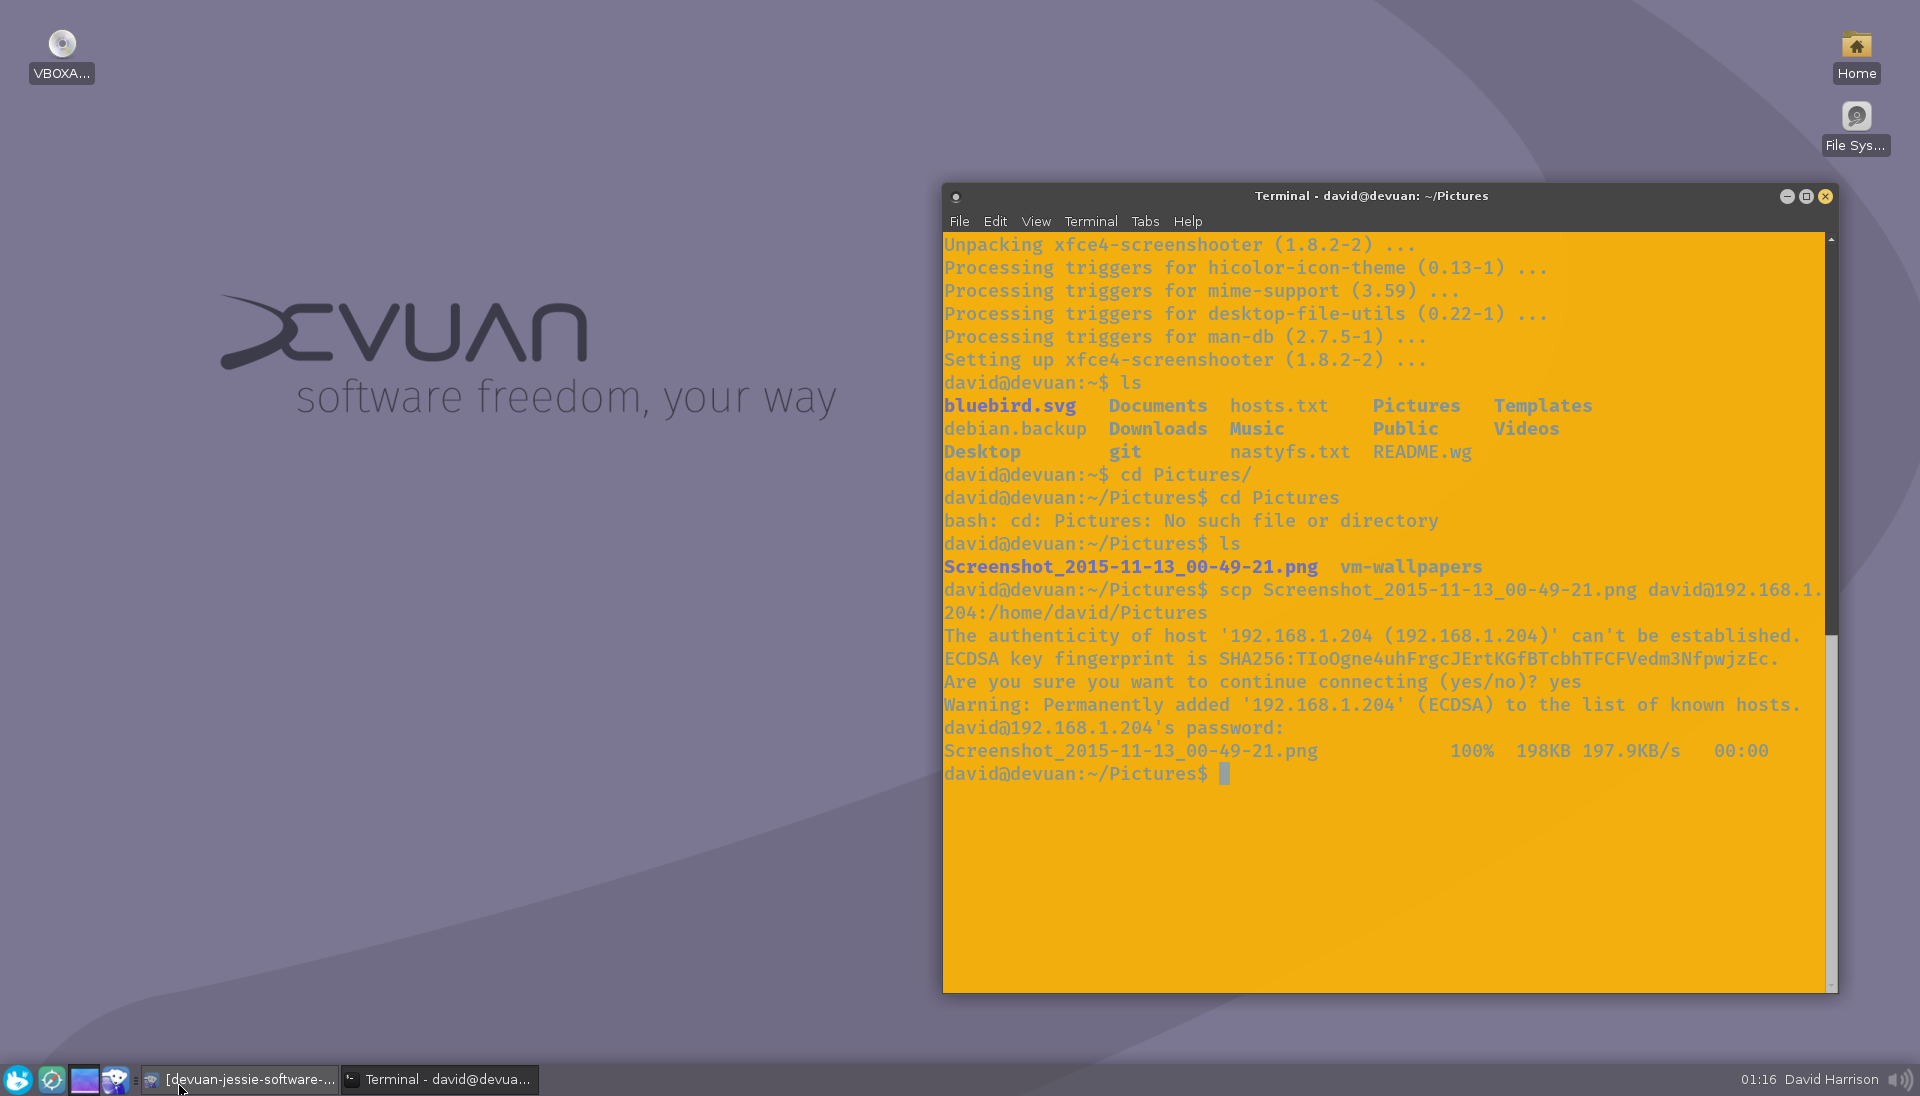Click the volume speaker icon in the panel
Image resolution: width=1920 pixels, height=1096 pixels.
point(1899,1080)
